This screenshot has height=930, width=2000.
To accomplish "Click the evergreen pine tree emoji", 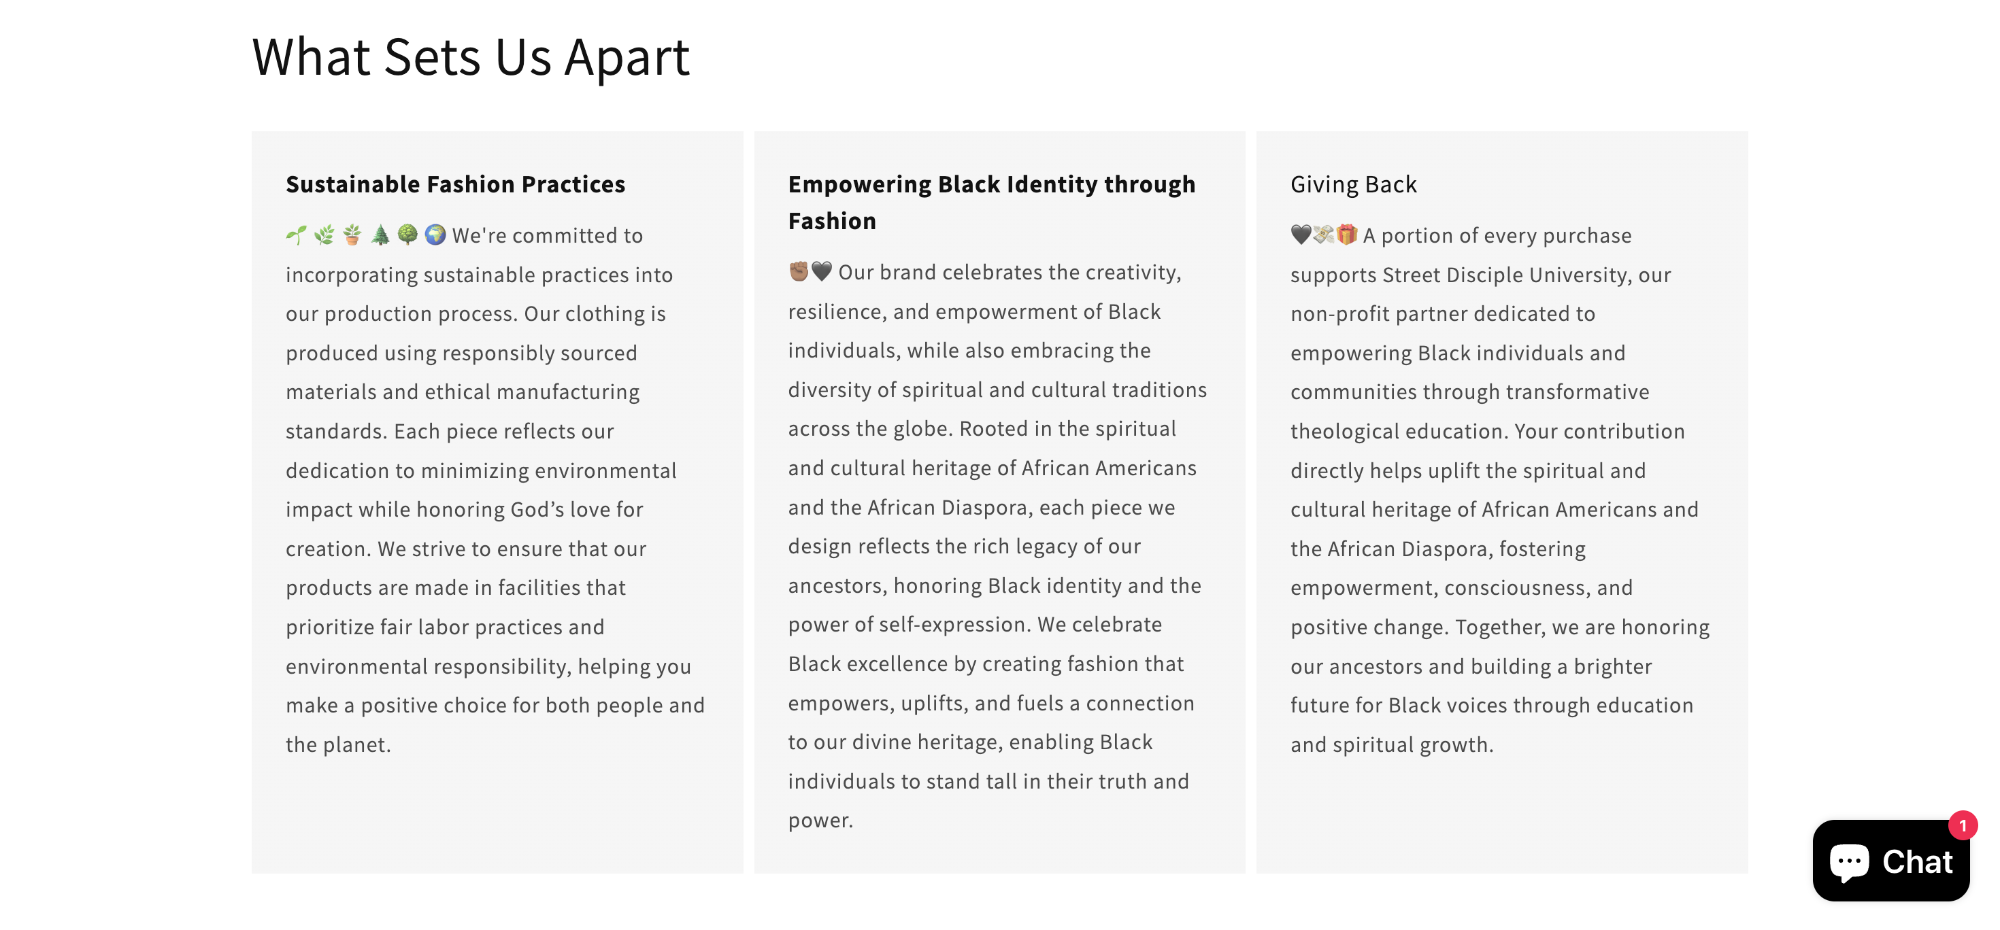I will pos(380,235).
